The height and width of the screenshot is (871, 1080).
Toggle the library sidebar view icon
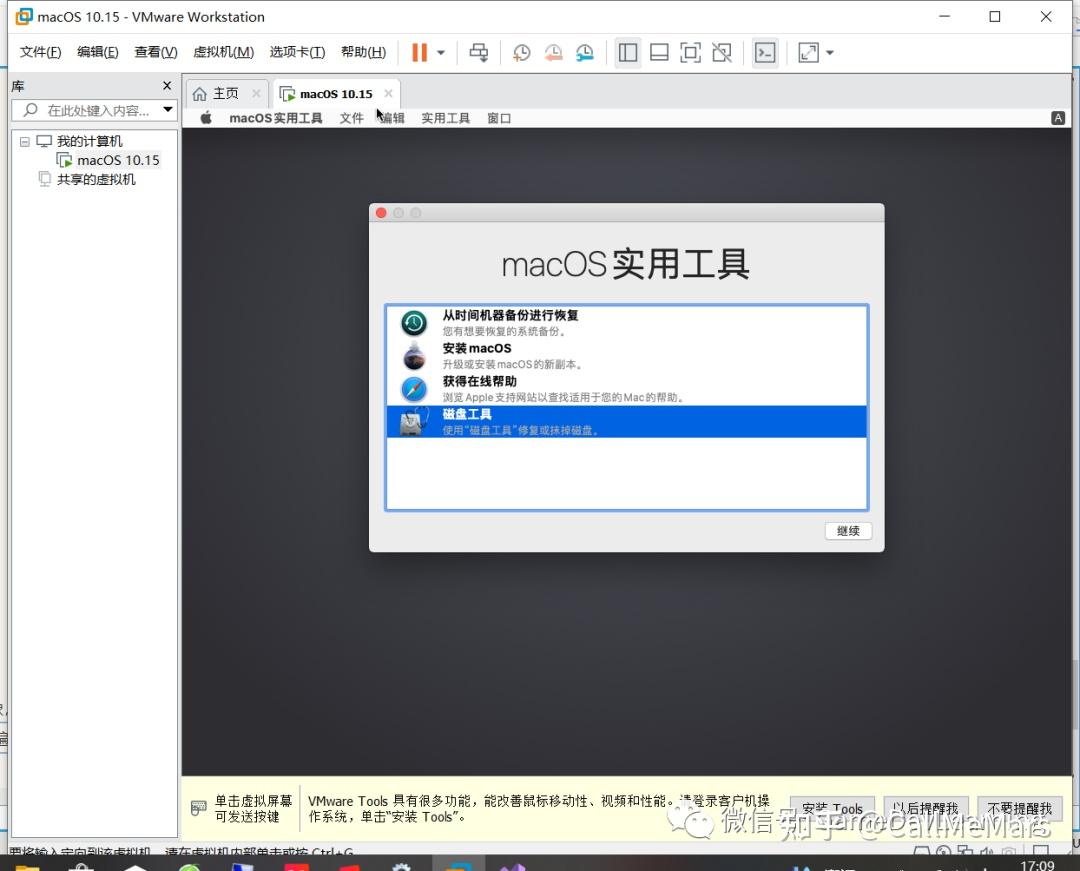coord(627,52)
